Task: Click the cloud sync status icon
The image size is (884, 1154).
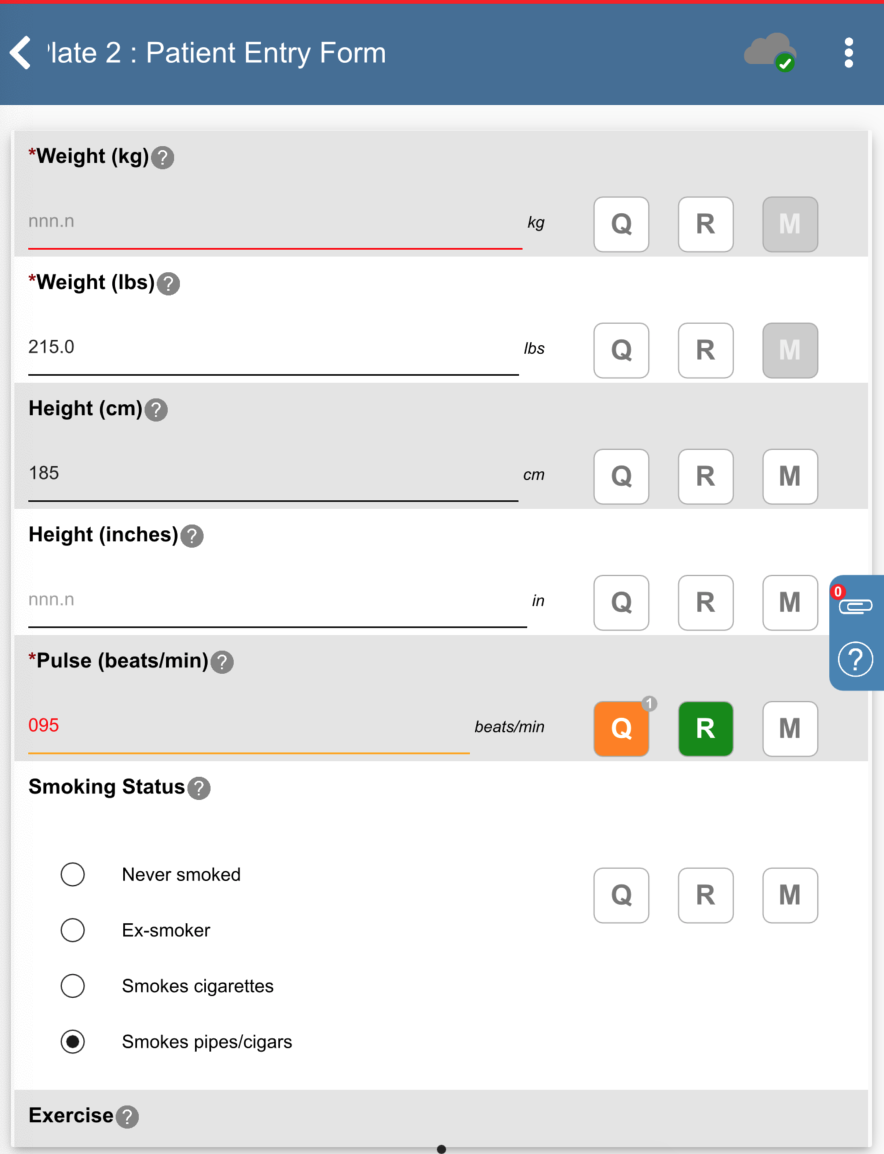Action: coord(769,52)
